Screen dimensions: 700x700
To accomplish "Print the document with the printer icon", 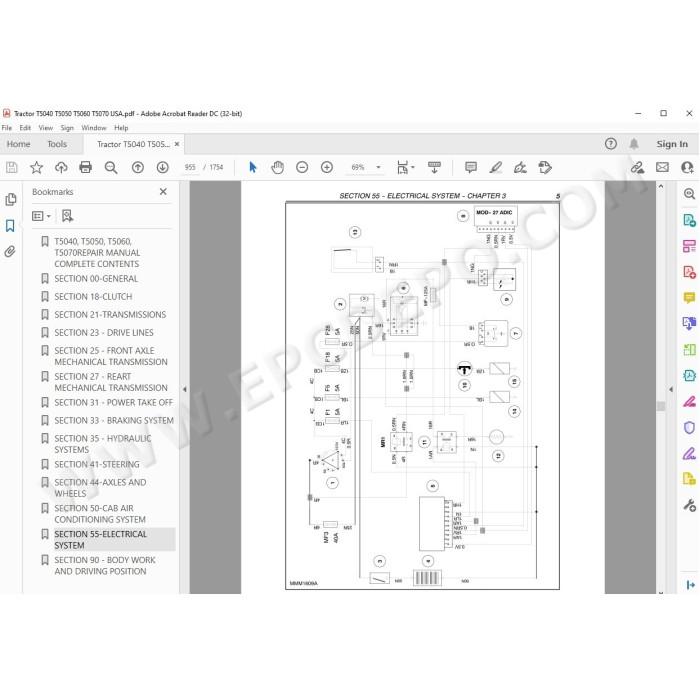I will 85,167.
